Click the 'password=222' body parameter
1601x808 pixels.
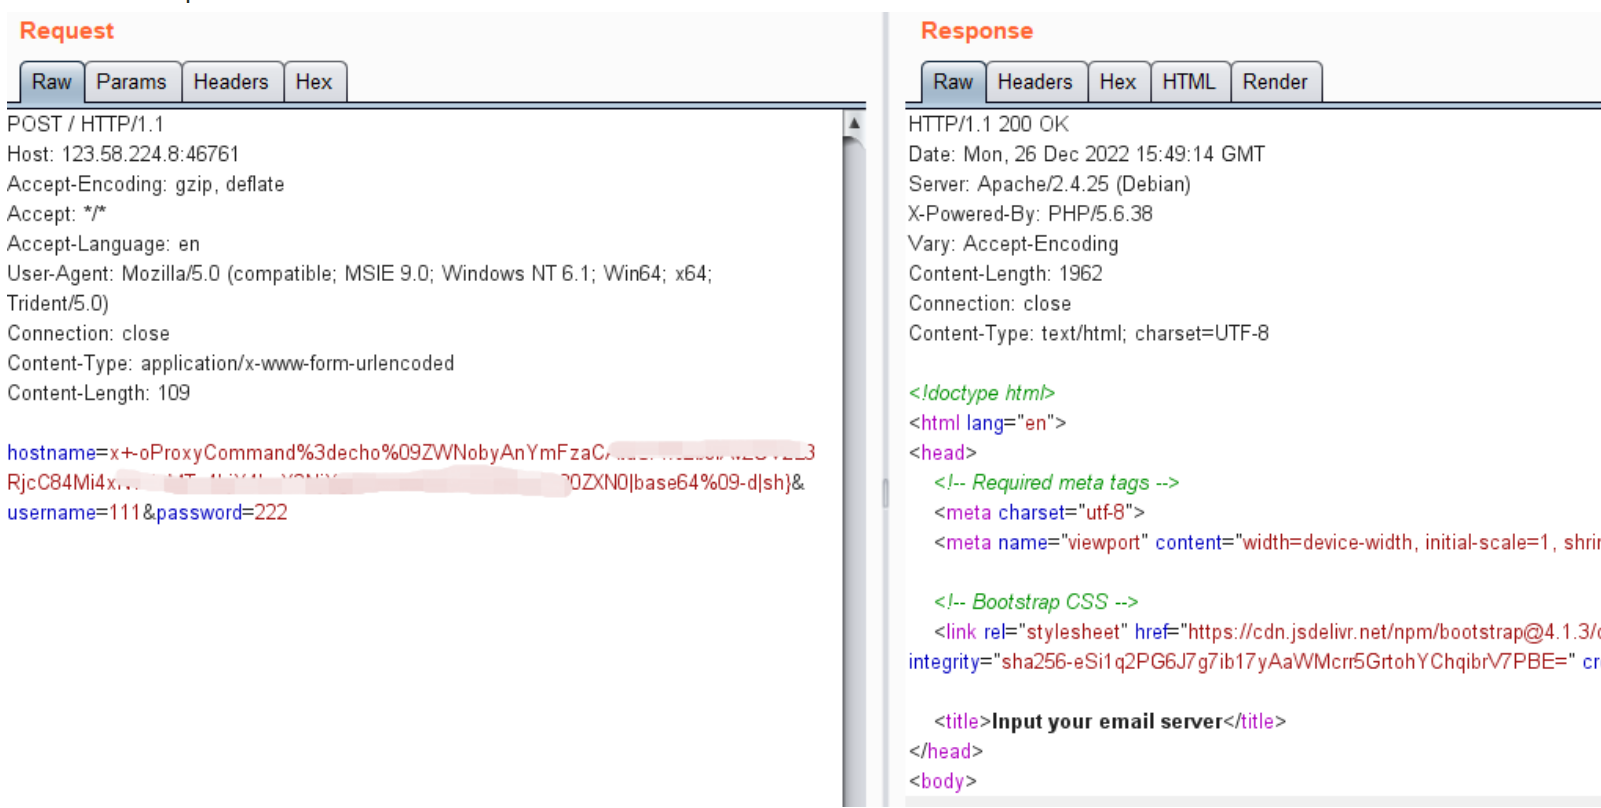point(221,513)
